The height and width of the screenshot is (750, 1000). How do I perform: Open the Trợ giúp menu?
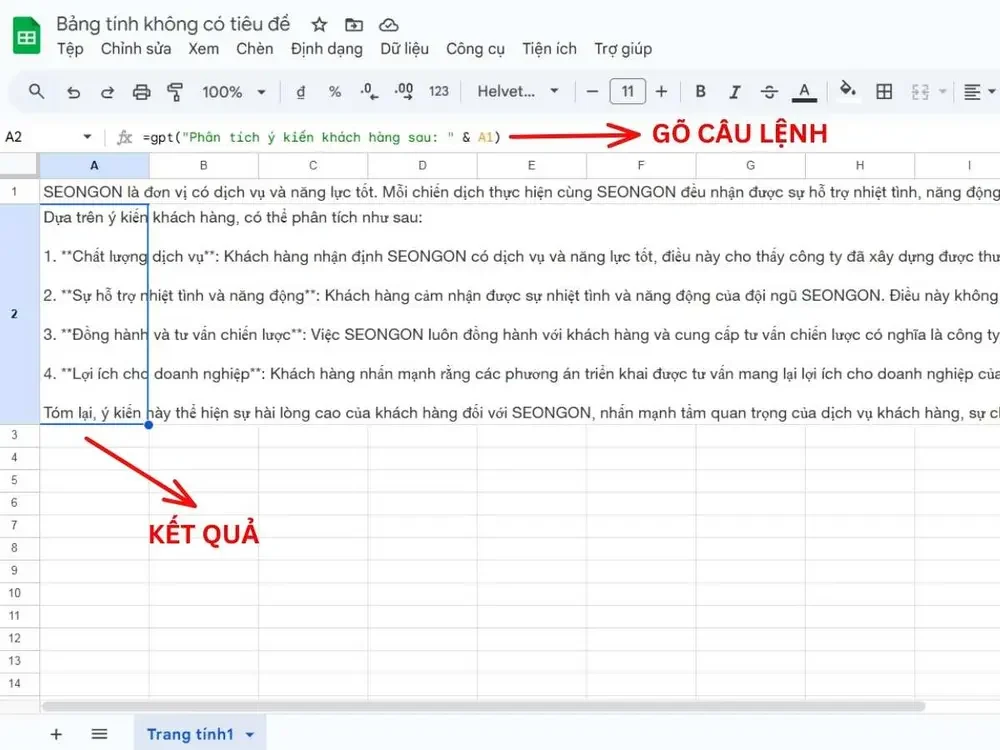click(x=623, y=49)
